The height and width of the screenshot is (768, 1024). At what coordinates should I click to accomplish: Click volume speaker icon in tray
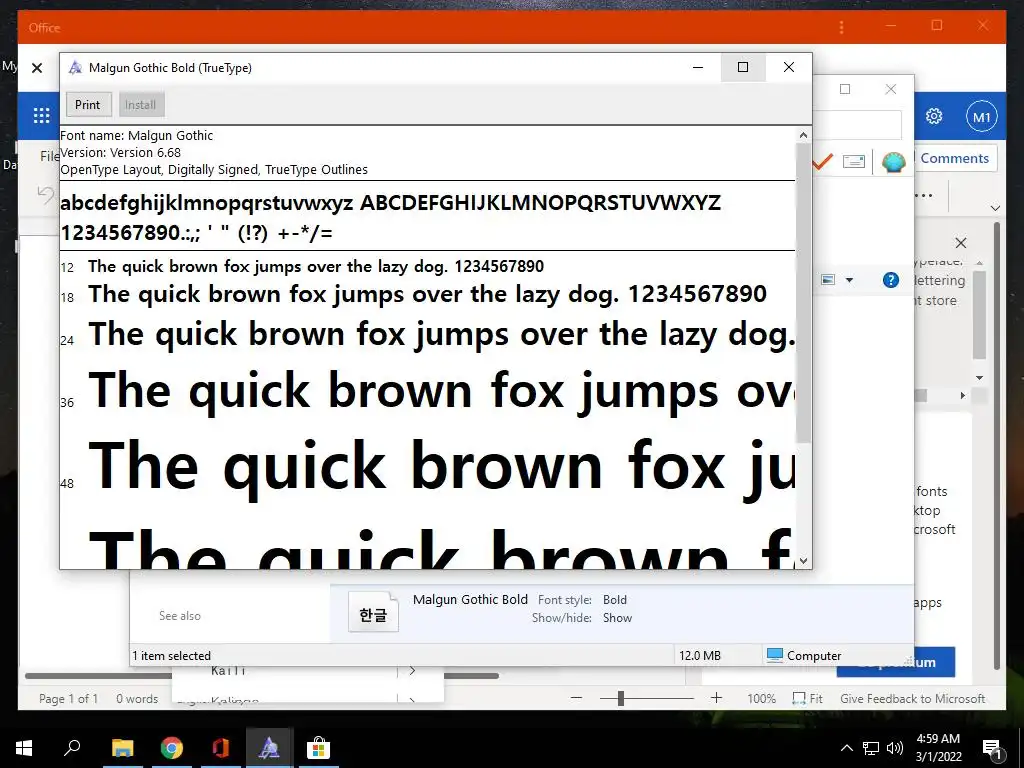coord(895,748)
